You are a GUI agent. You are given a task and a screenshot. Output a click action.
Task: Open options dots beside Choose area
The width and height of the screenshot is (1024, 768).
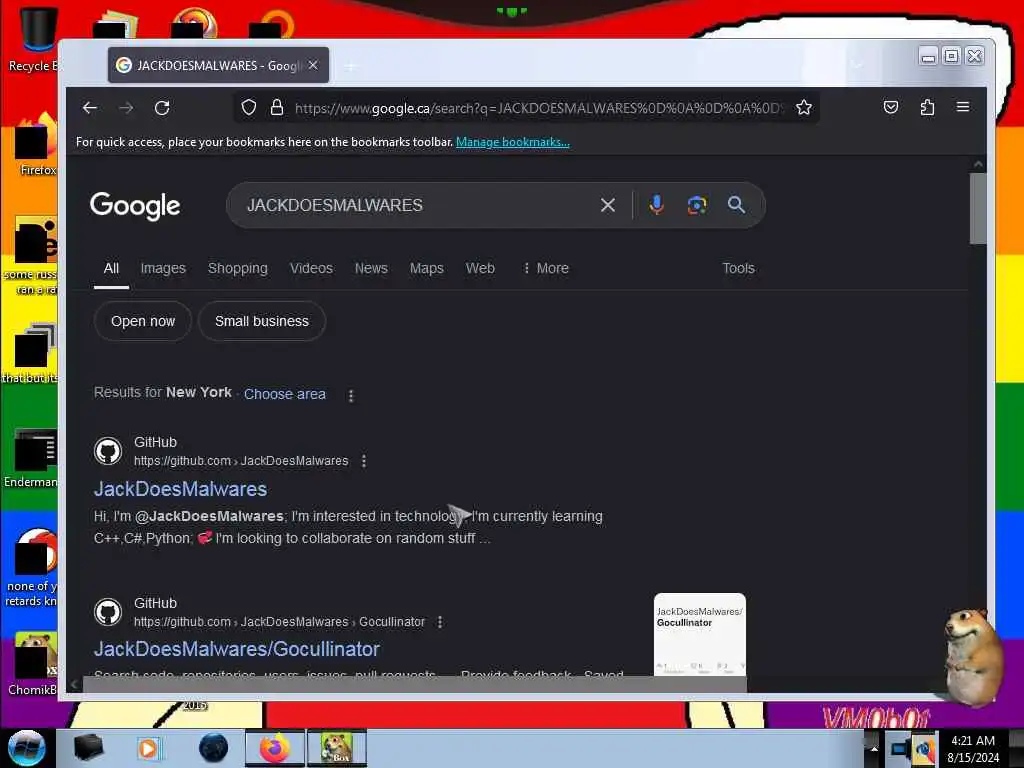pyautogui.click(x=351, y=396)
